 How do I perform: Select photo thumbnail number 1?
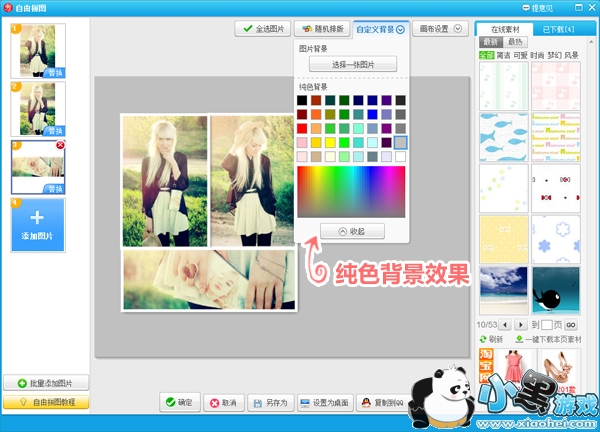[x=38, y=51]
